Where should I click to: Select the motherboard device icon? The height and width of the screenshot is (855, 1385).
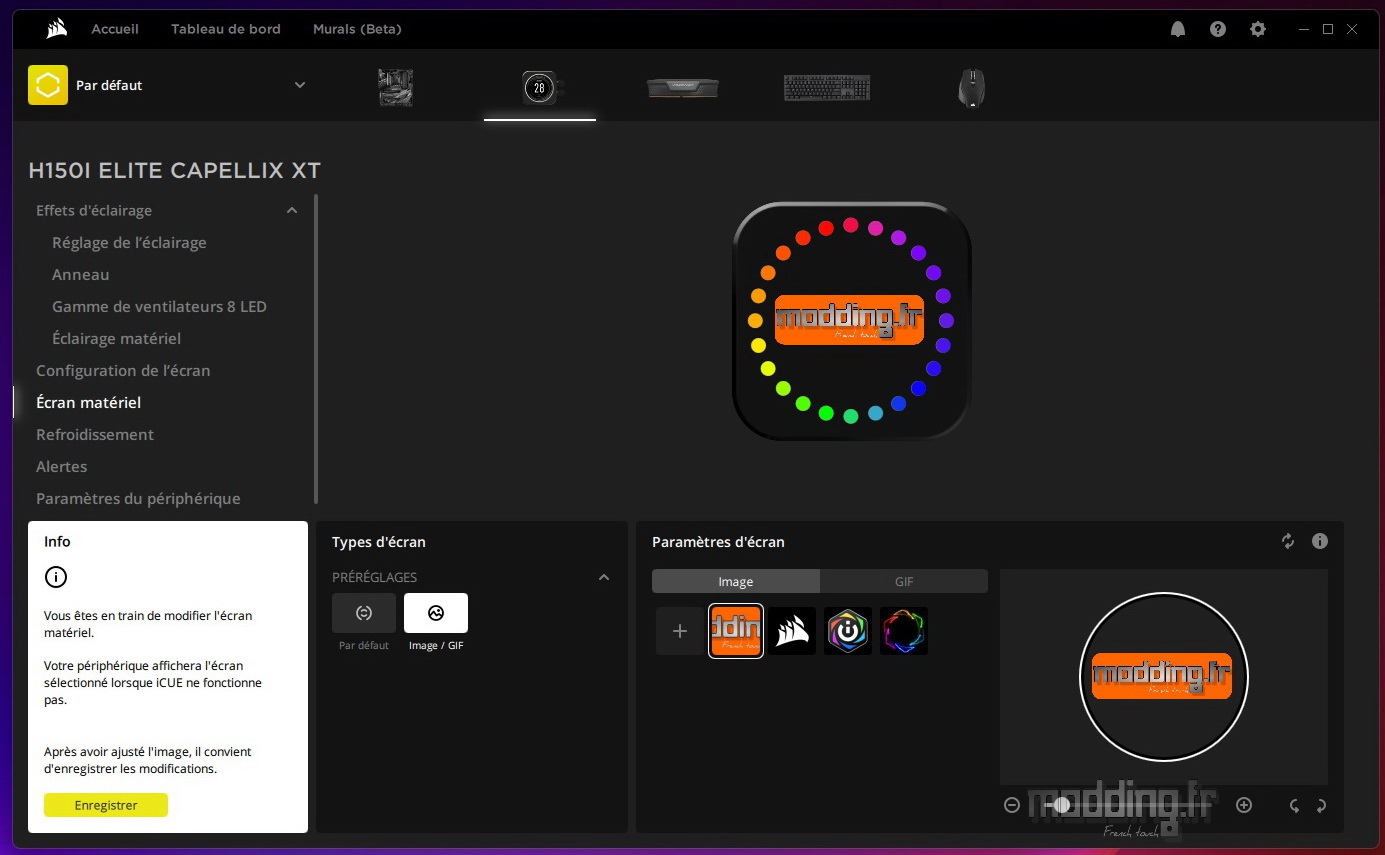[396, 87]
